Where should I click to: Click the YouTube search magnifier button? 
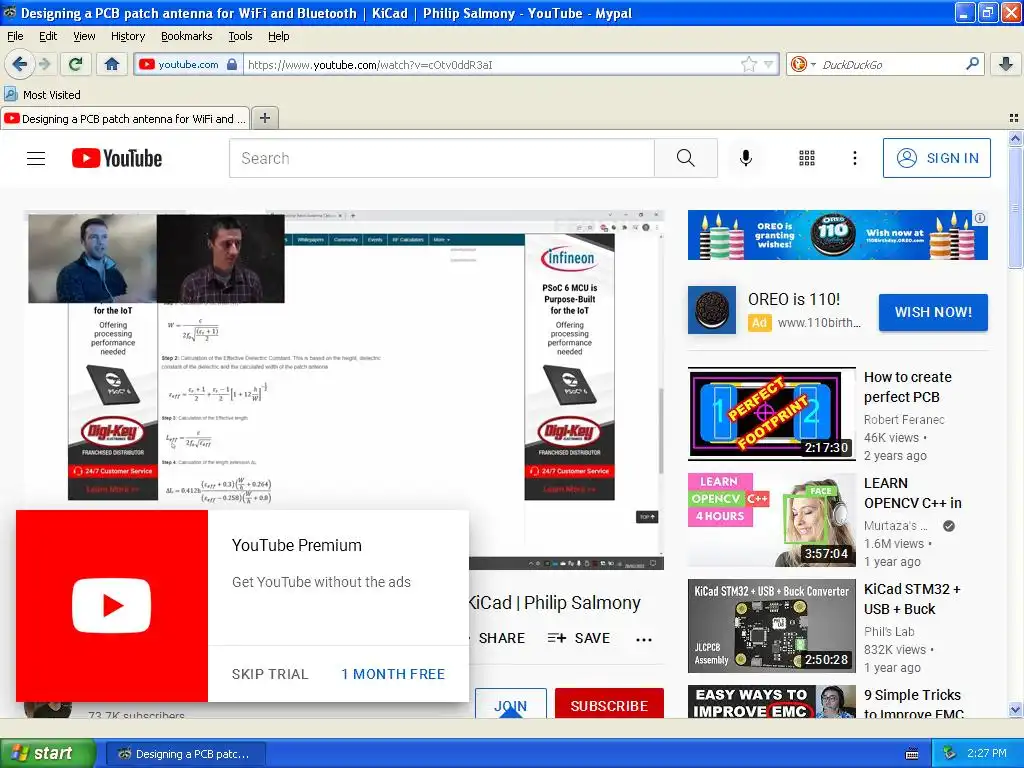pos(686,158)
